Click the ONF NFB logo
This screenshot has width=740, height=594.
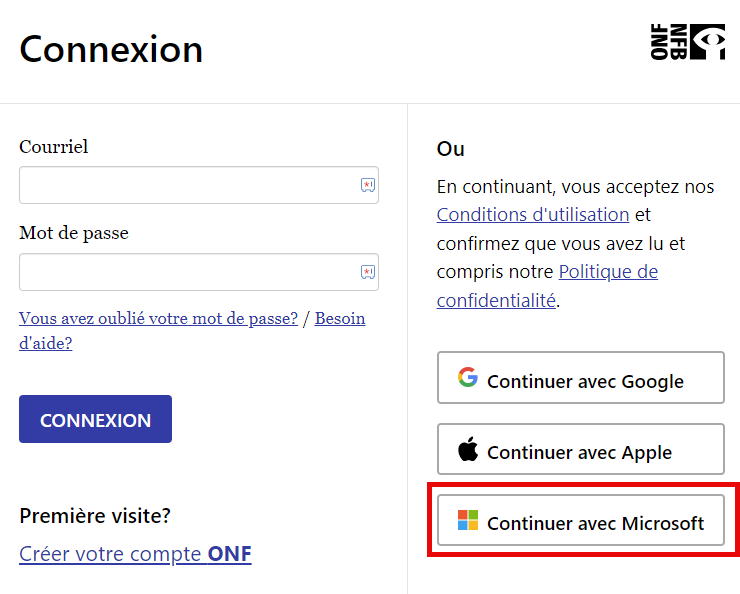(687, 42)
